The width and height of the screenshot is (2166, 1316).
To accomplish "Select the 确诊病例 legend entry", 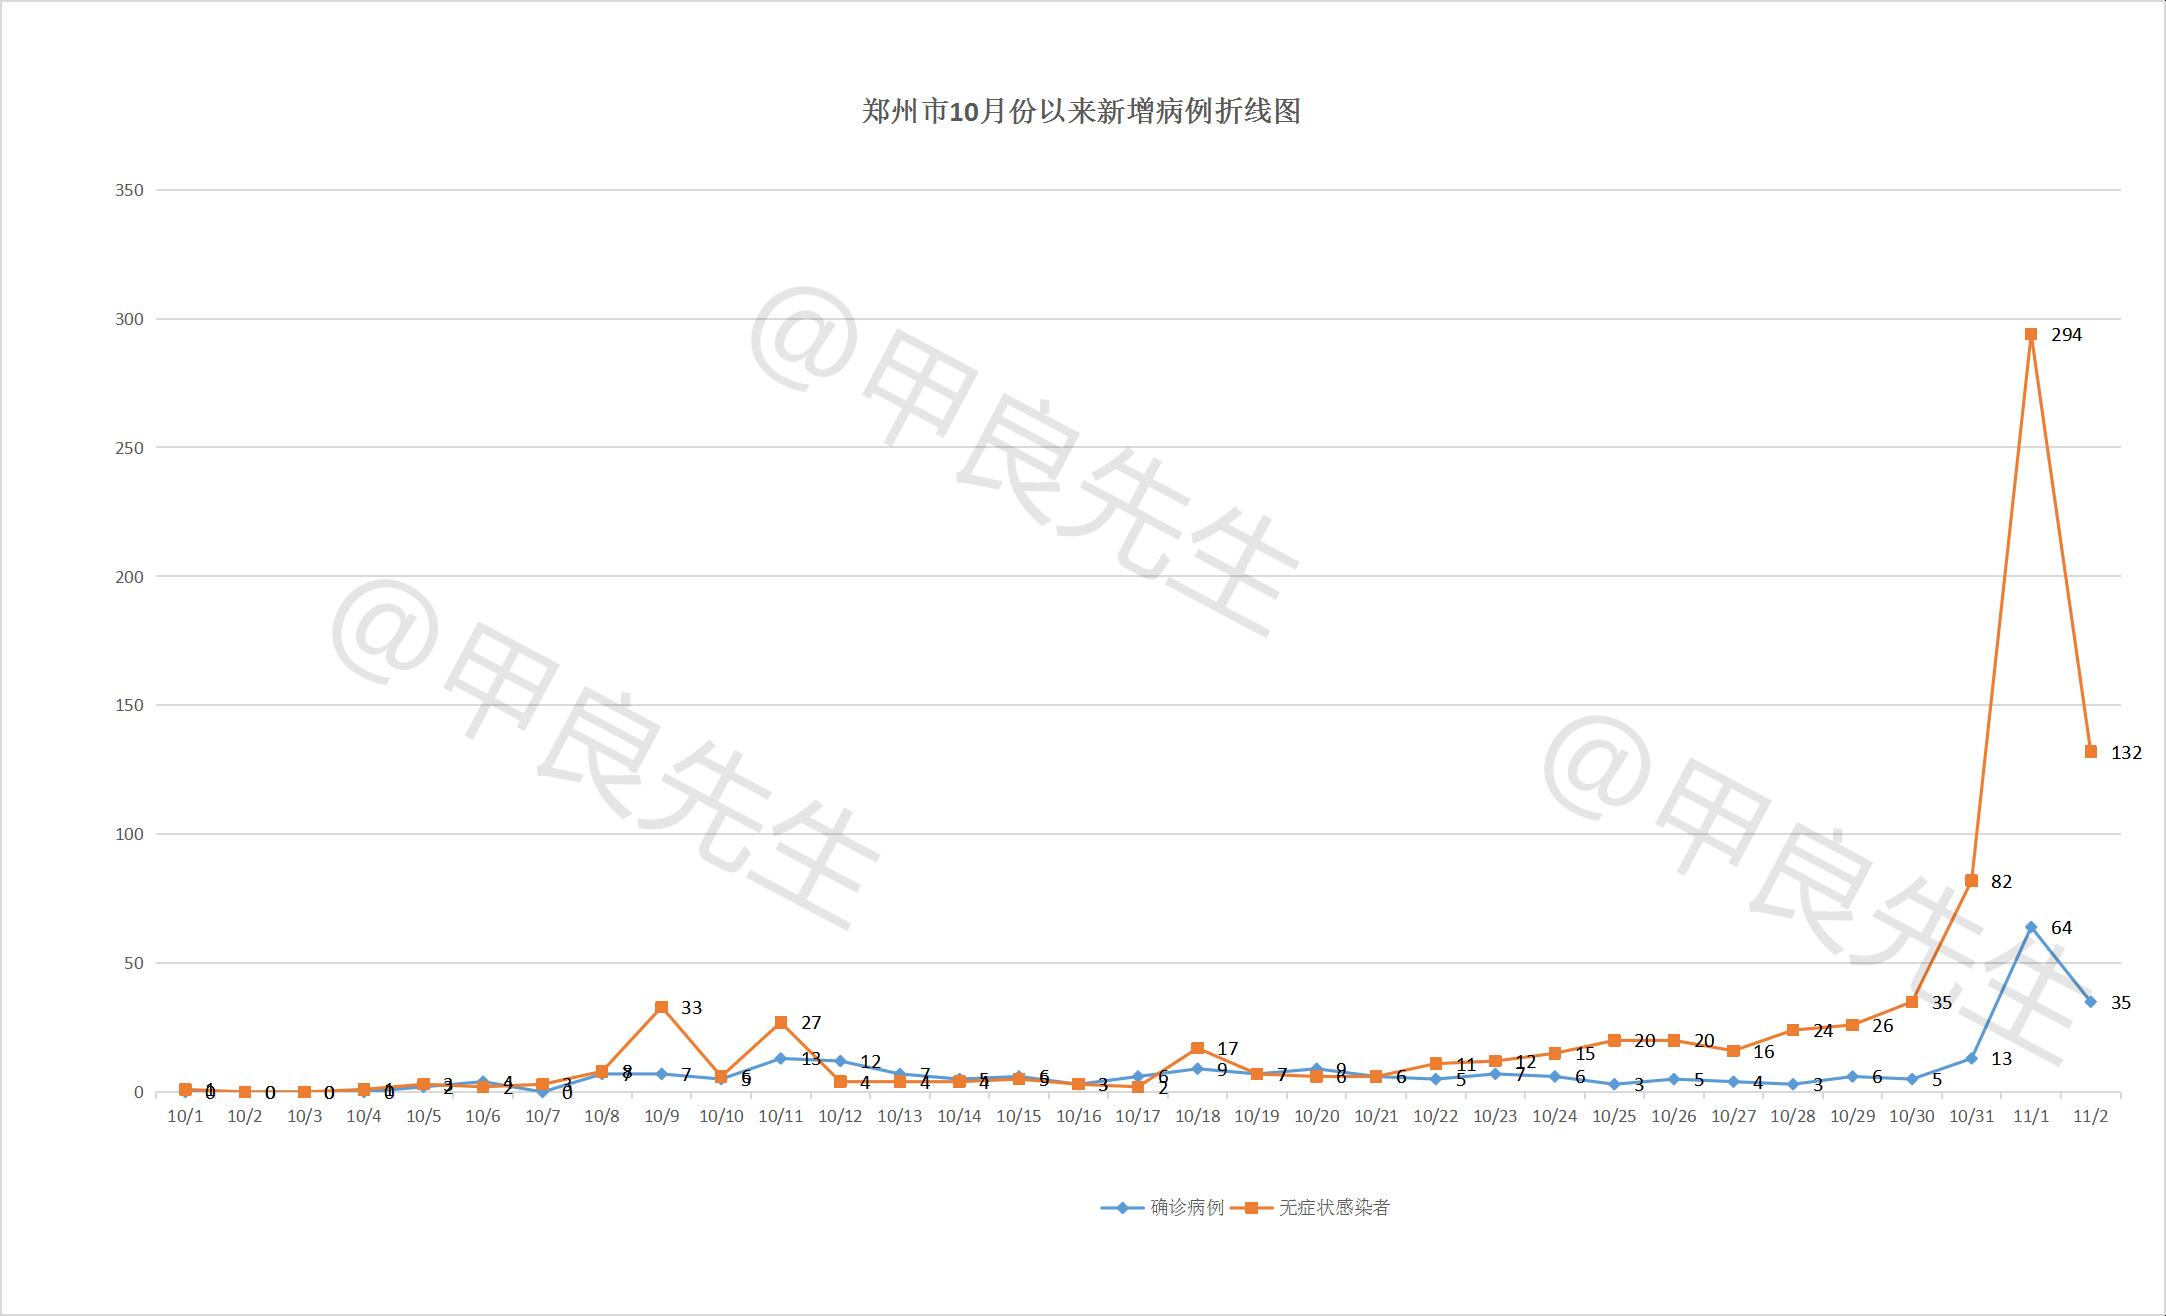I will coord(1163,1207).
